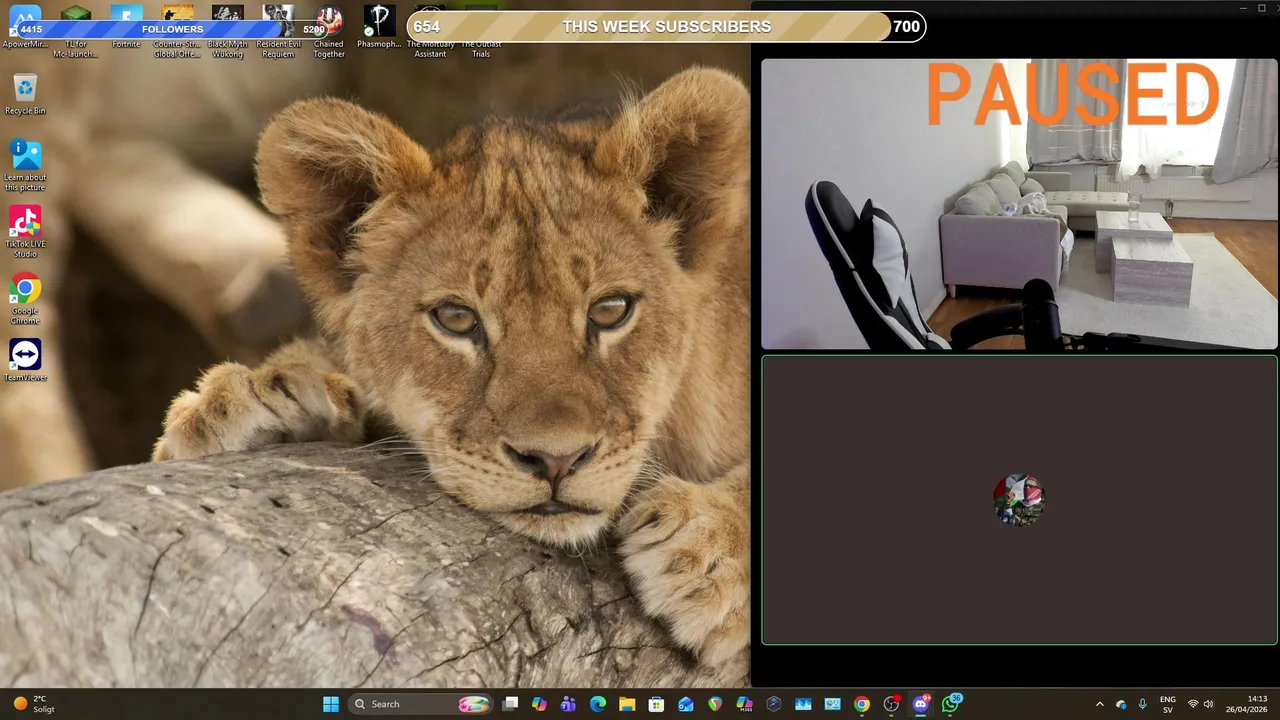Viewport: 1280px width, 720px height.
Task: Show hidden system tray icons
Action: point(1100,704)
